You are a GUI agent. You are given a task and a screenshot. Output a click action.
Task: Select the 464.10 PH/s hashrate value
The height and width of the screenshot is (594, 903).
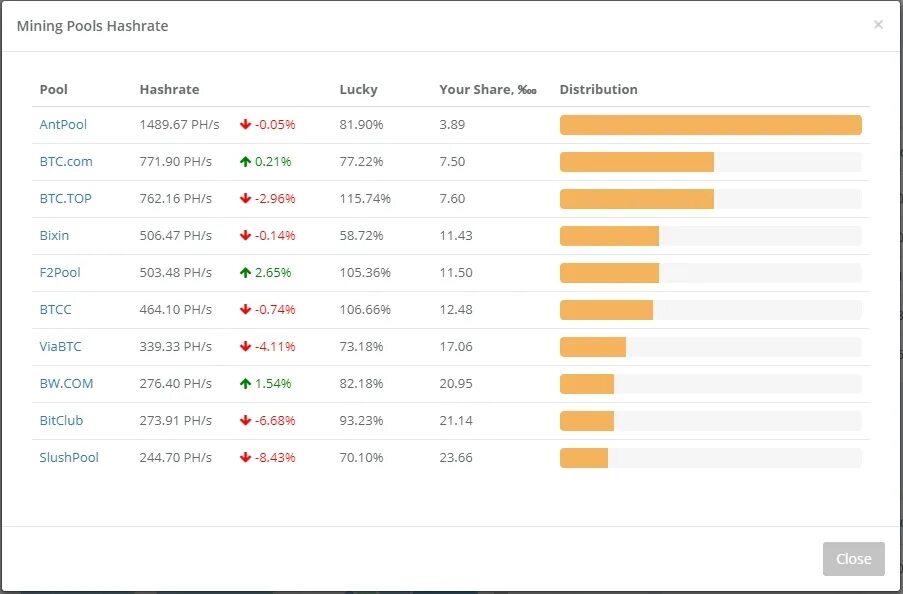pos(176,309)
